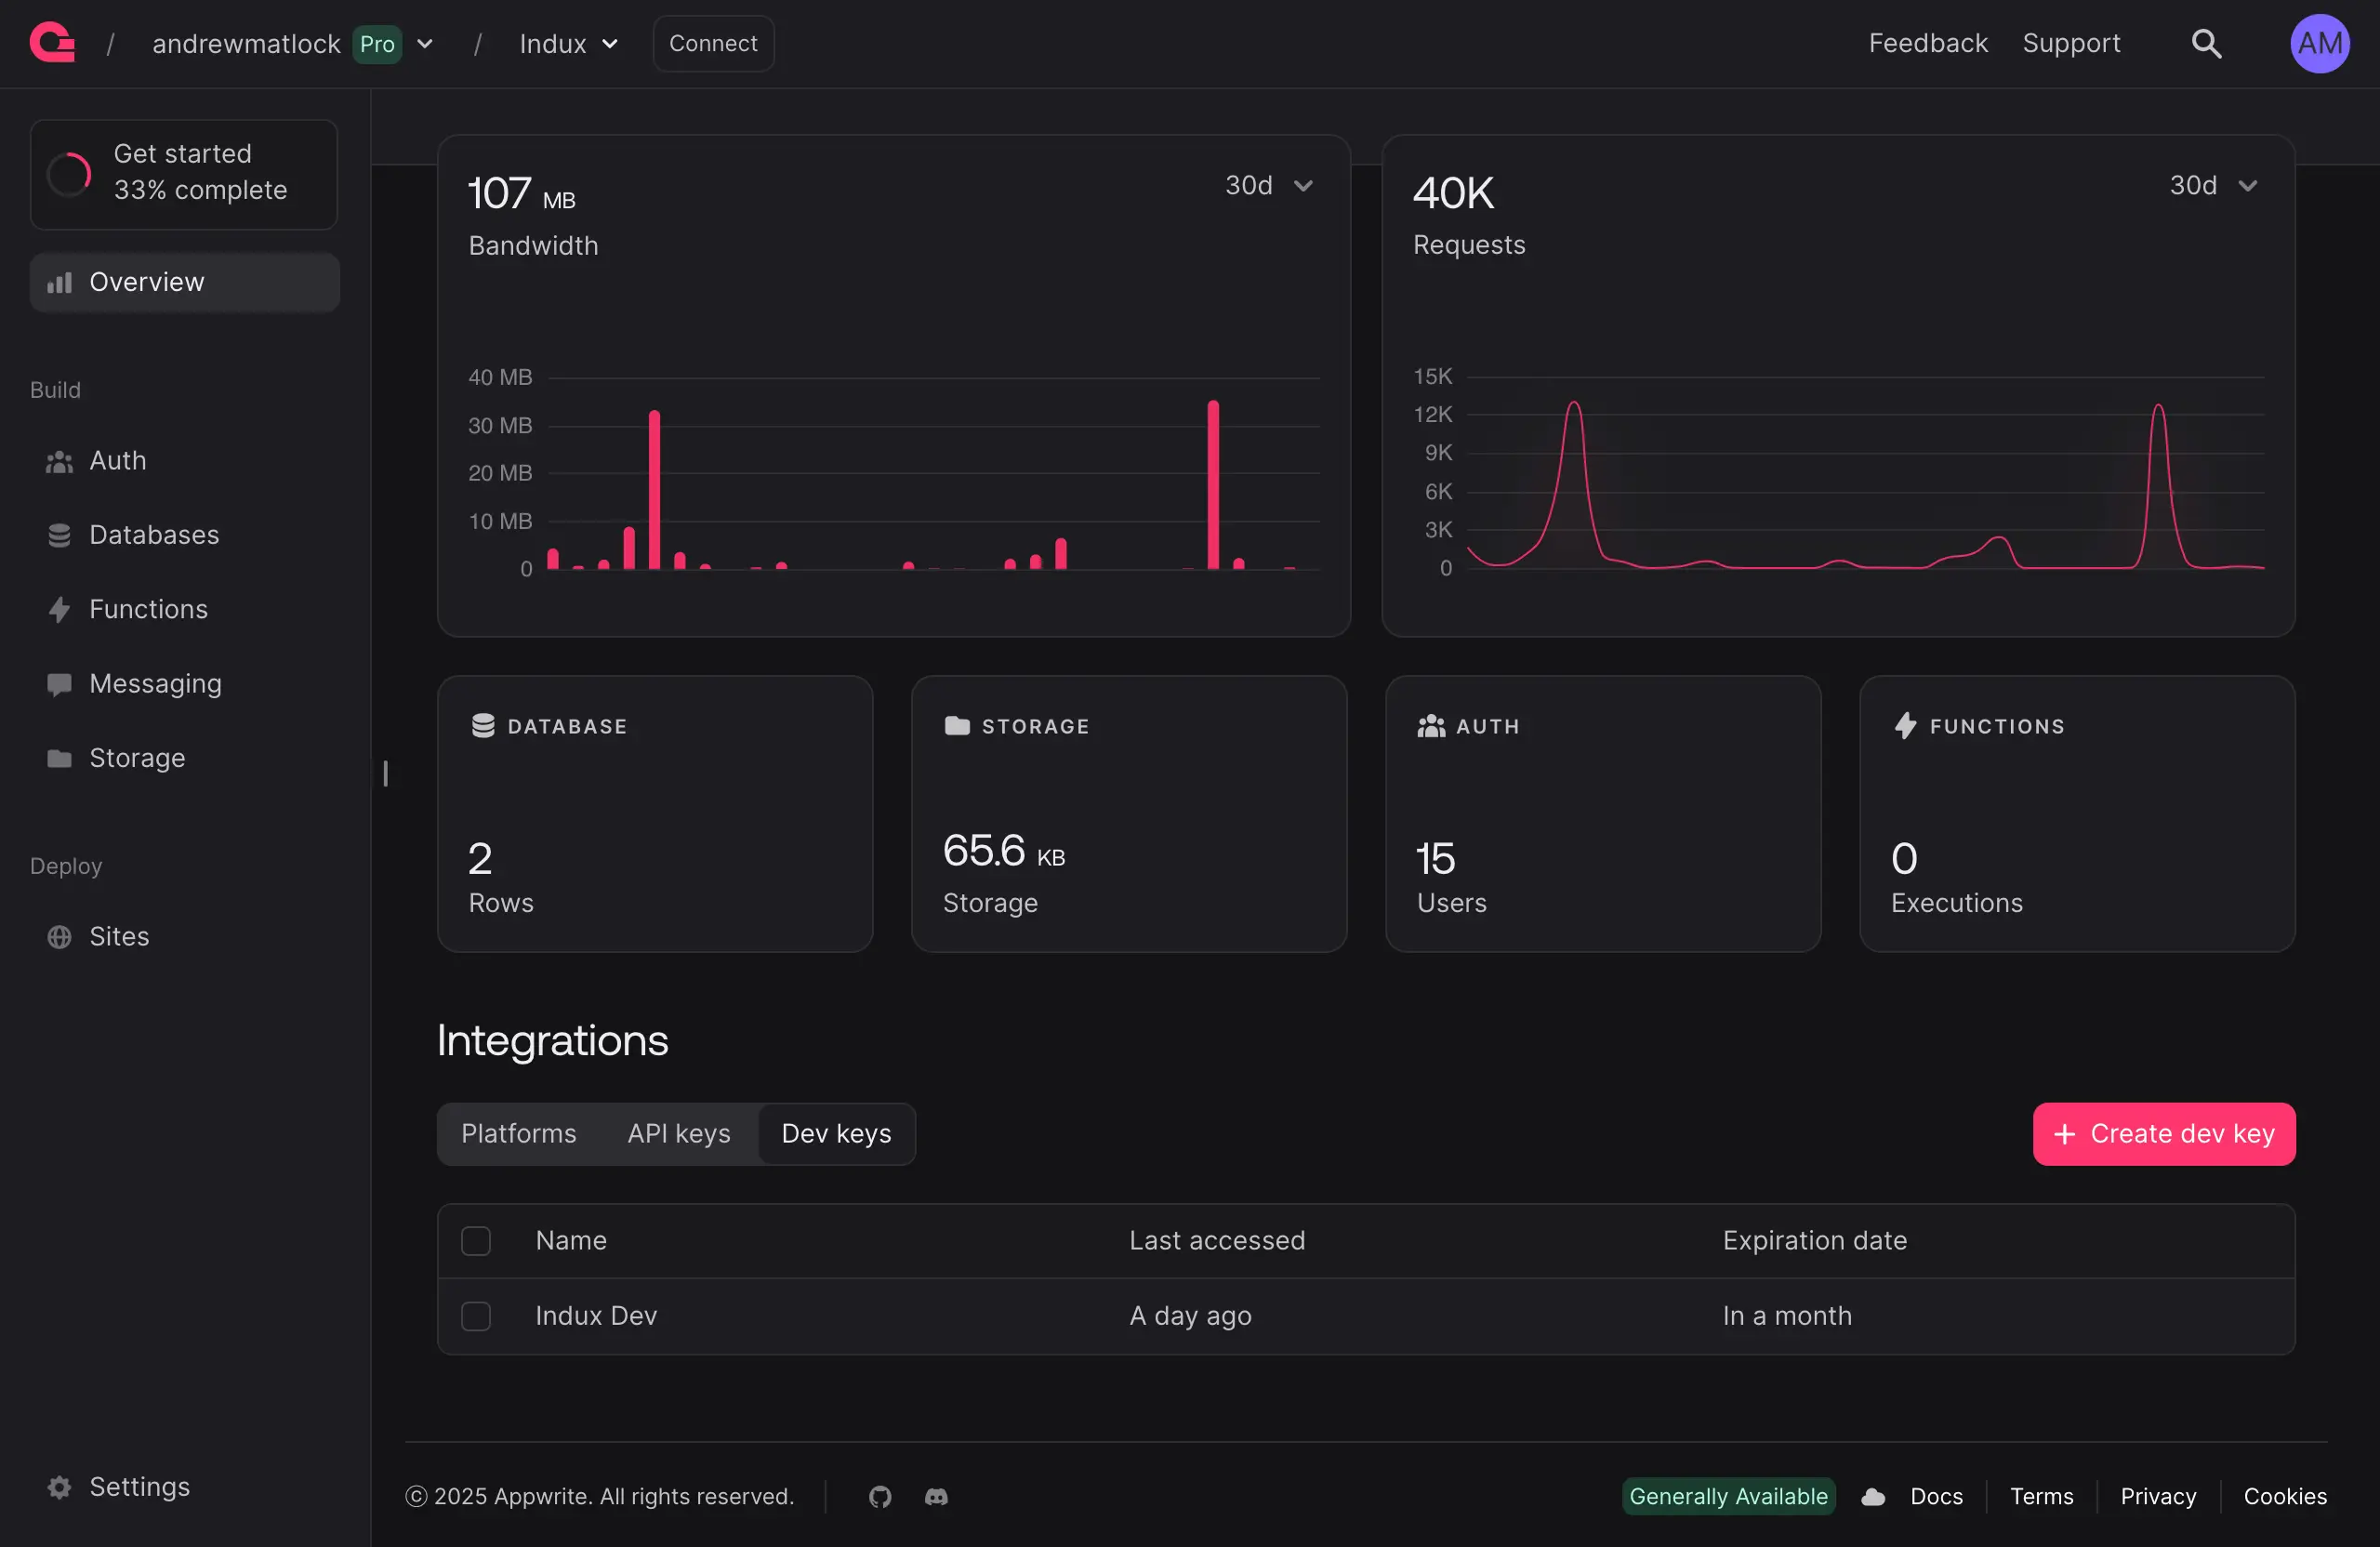
Task: Click the Pro plan badge
Action: coord(377,44)
